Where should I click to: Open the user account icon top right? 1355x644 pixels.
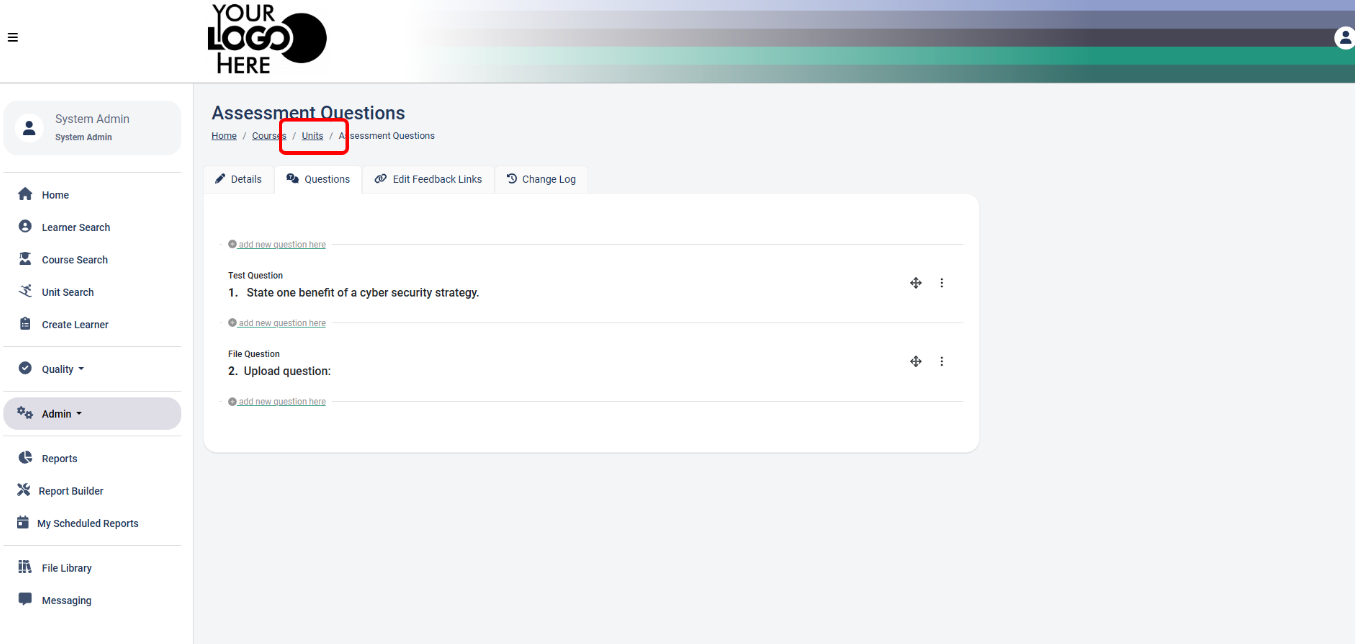[x=1345, y=38]
